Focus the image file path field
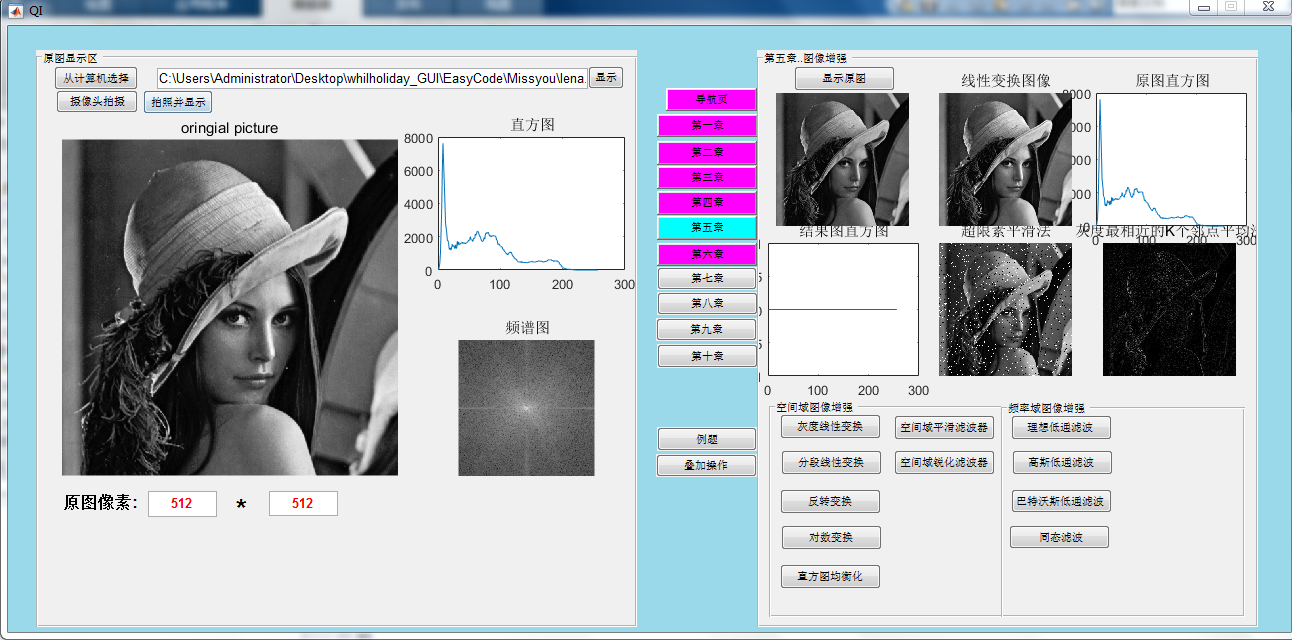Viewport: 1292px width, 640px height. point(371,79)
